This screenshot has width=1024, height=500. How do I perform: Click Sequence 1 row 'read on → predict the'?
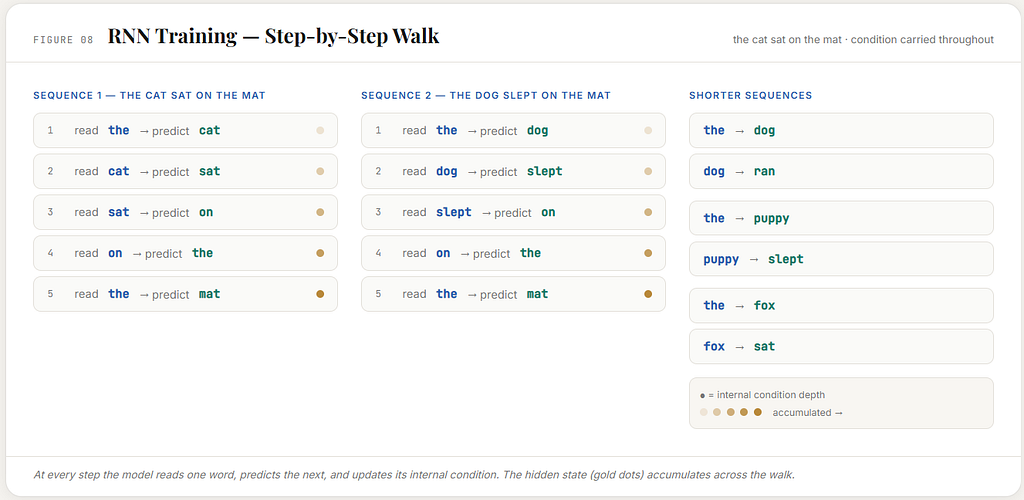point(185,253)
